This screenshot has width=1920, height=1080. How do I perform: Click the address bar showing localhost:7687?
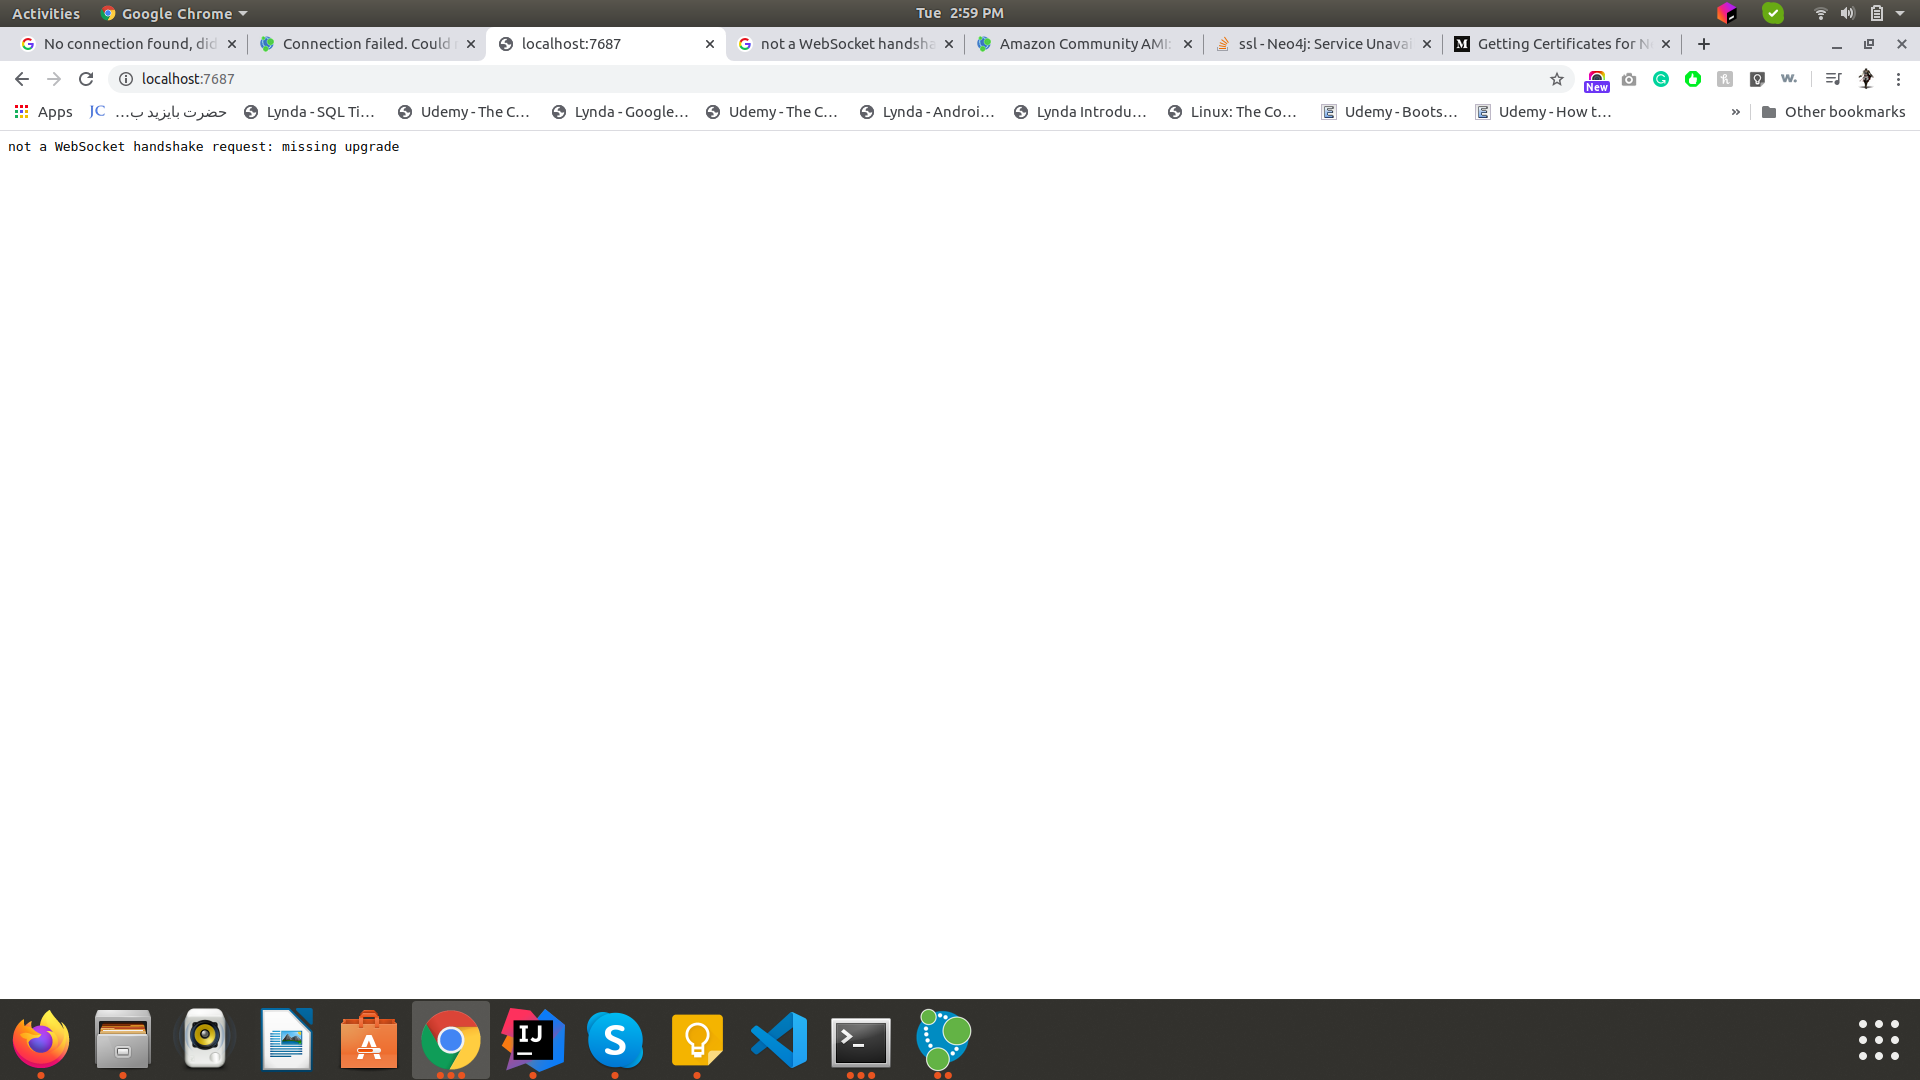(x=800, y=79)
